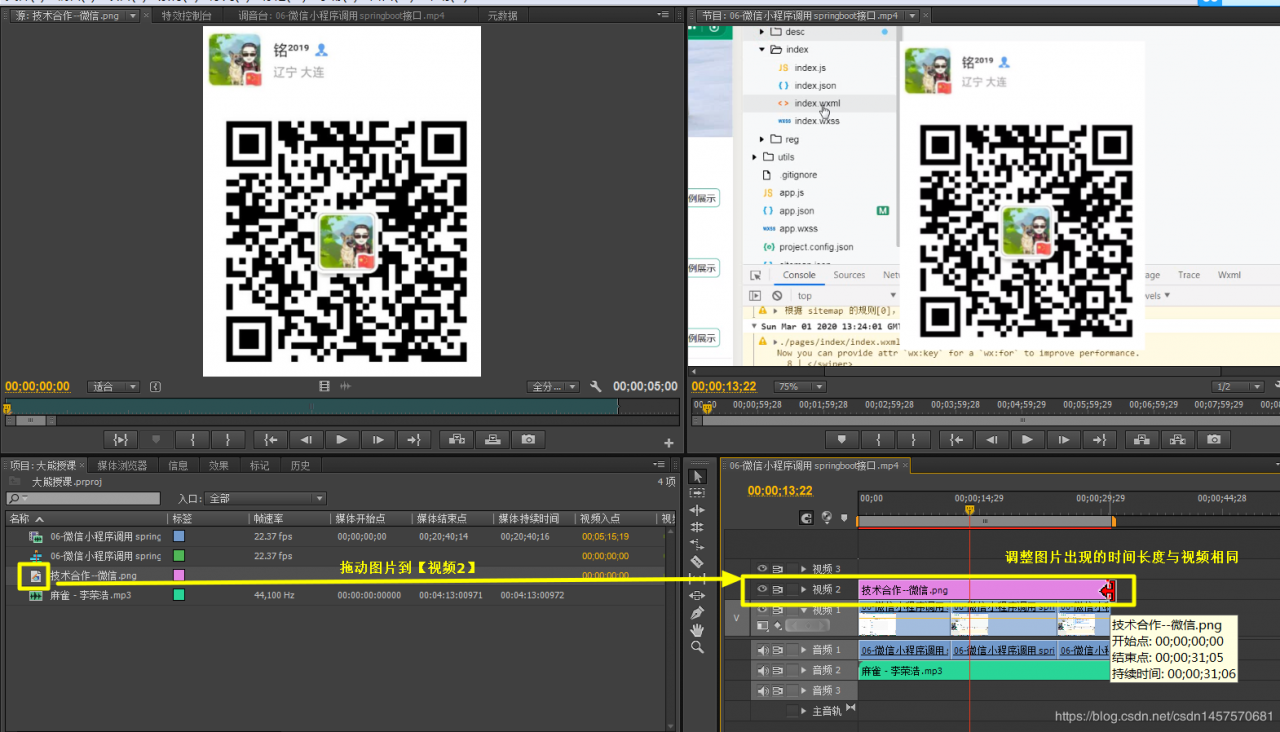The height and width of the screenshot is (732, 1280).
Task: Expand the 视频 3 track
Action: pyautogui.click(x=804, y=569)
